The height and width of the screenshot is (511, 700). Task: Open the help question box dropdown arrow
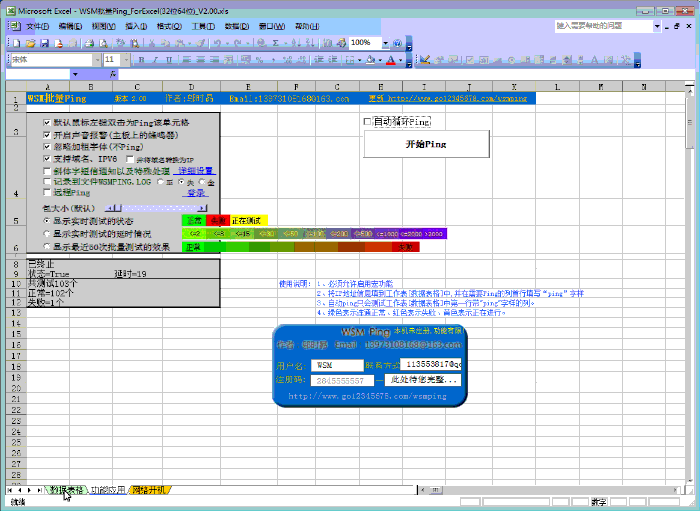[657, 26]
